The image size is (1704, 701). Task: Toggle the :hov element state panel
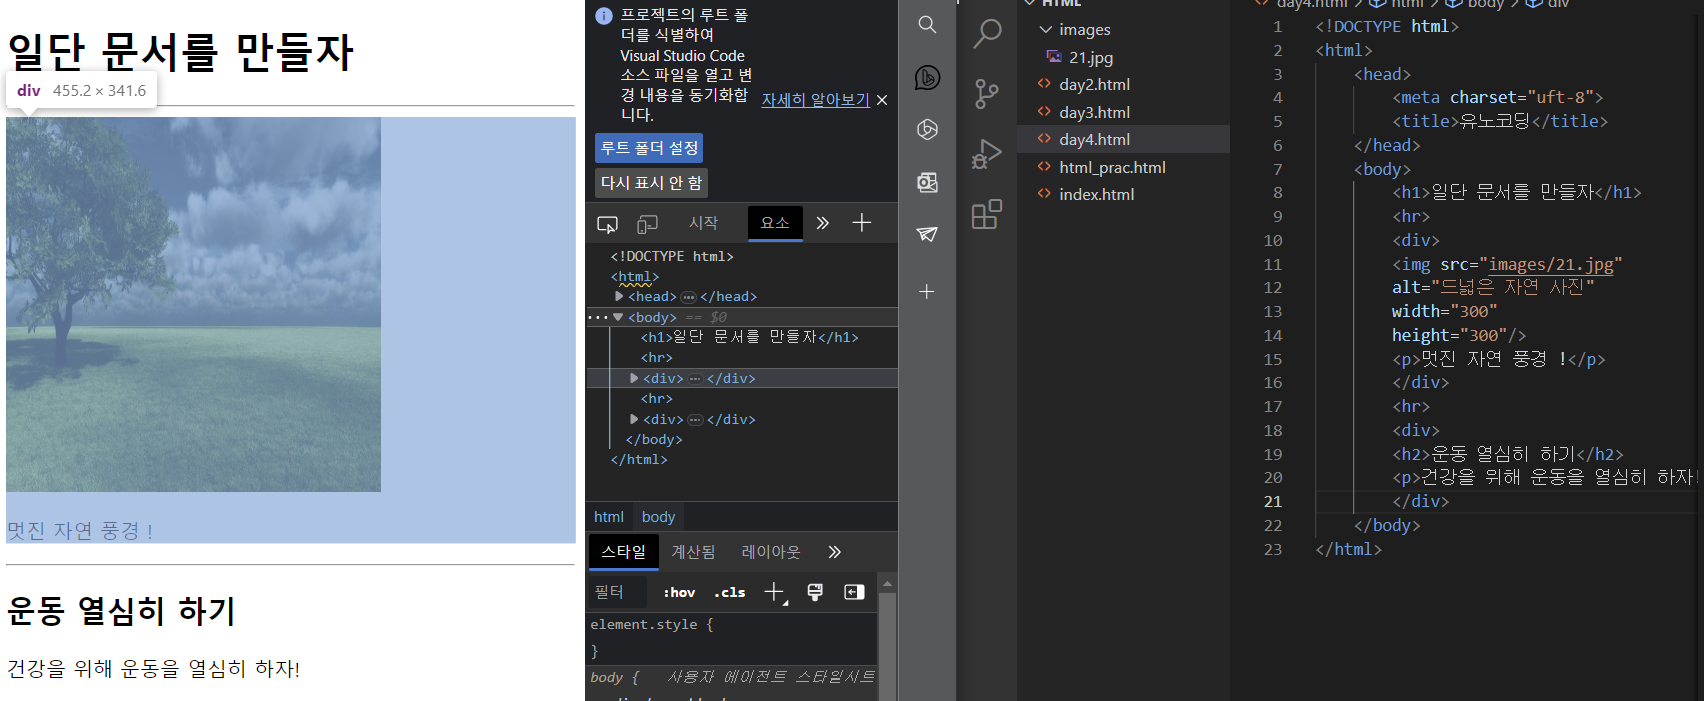click(x=679, y=592)
